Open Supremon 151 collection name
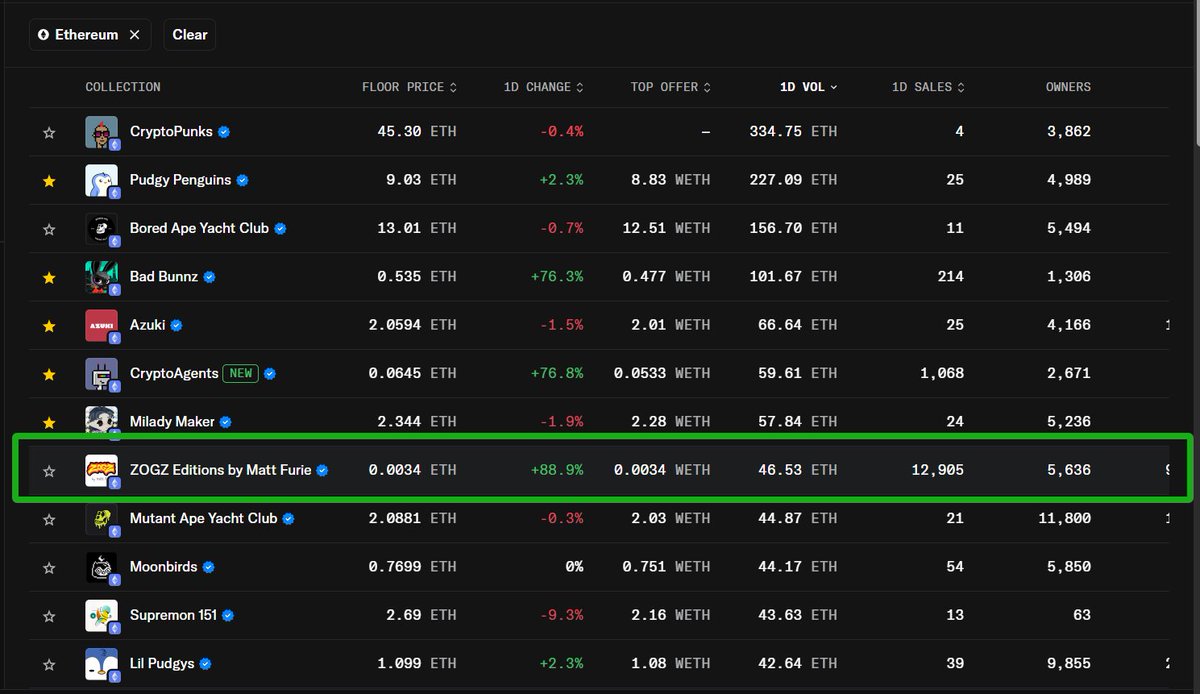Image resolution: width=1200 pixels, height=694 pixels. [173, 615]
